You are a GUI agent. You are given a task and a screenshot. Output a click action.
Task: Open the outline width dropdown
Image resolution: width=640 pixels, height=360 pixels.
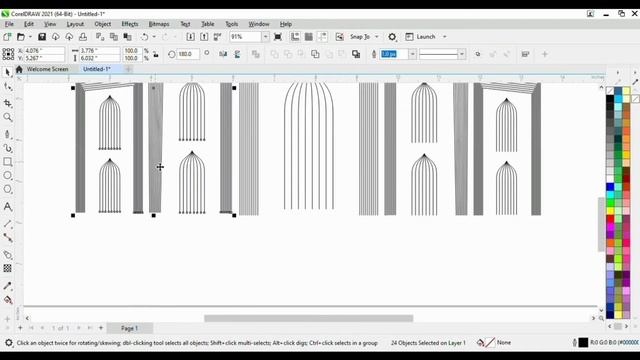pos(412,54)
